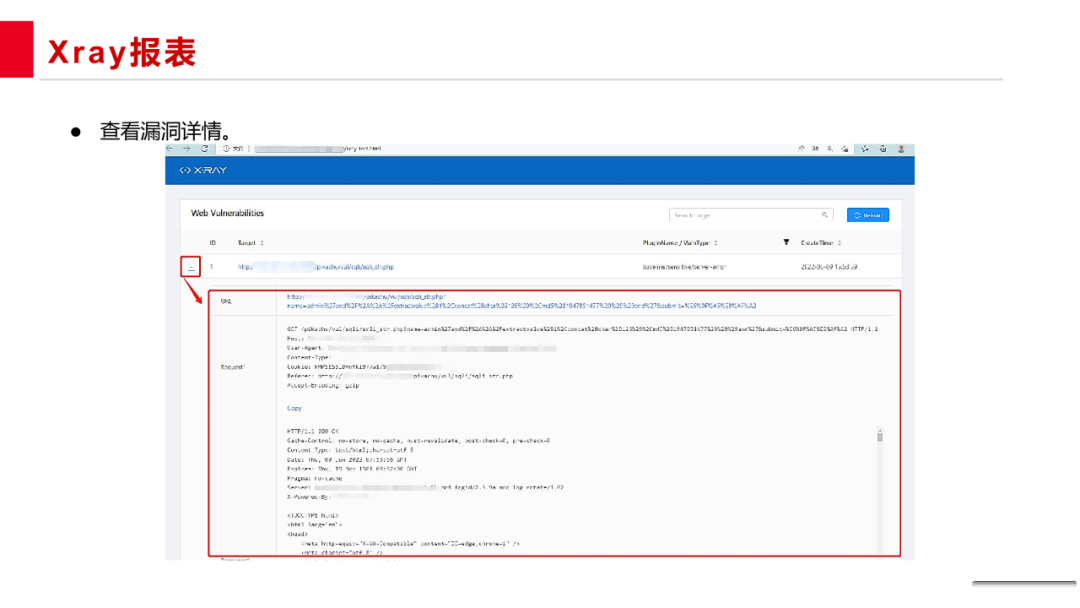Click the 2022-06-09 create time cell

(829, 267)
